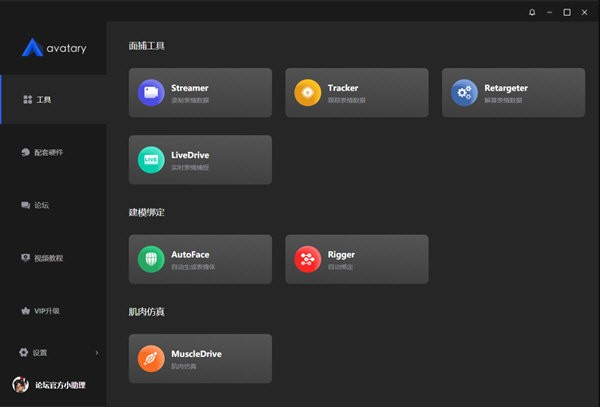Click the green LiveDrive icon
The image size is (600, 407).
(x=151, y=160)
